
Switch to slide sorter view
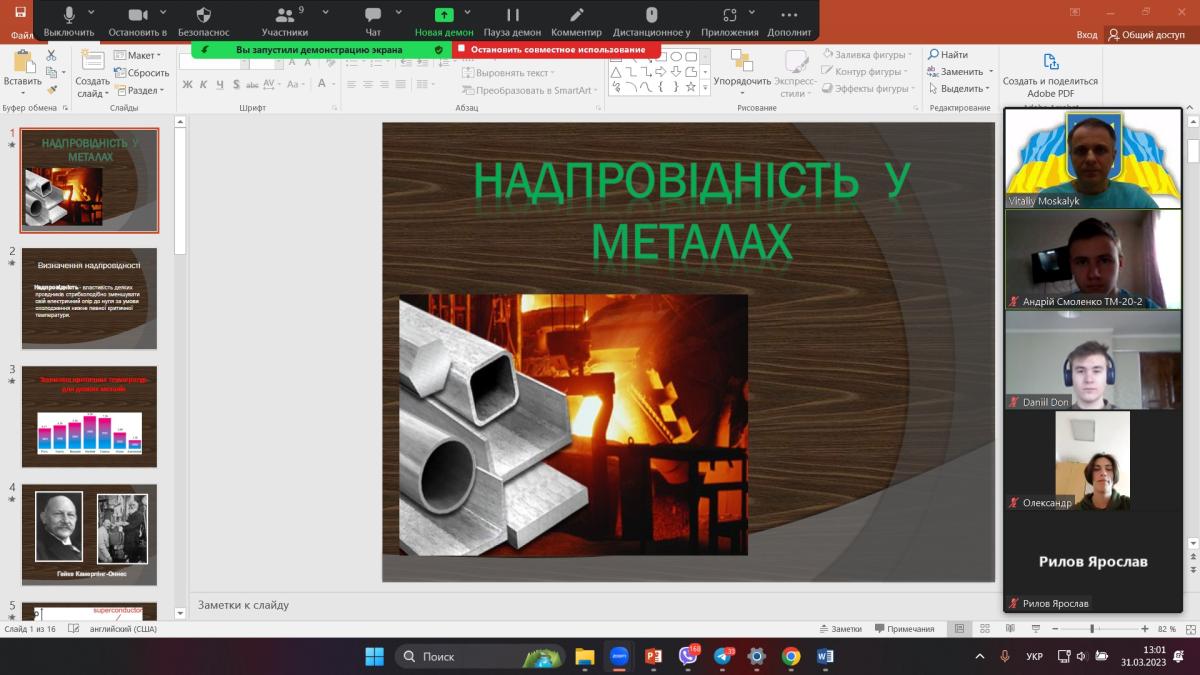981,629
